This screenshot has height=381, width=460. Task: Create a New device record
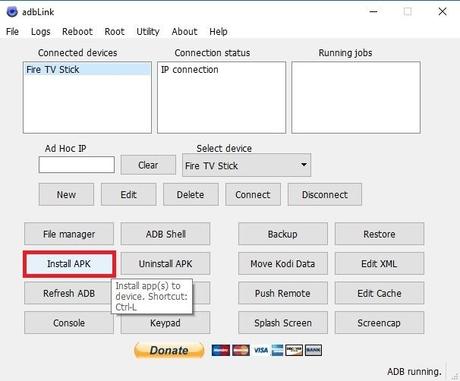coord(66,194)
